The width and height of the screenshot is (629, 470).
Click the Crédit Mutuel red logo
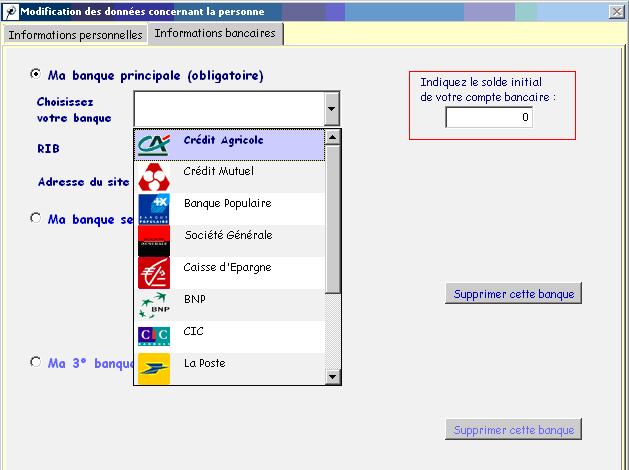coord(154,177)
